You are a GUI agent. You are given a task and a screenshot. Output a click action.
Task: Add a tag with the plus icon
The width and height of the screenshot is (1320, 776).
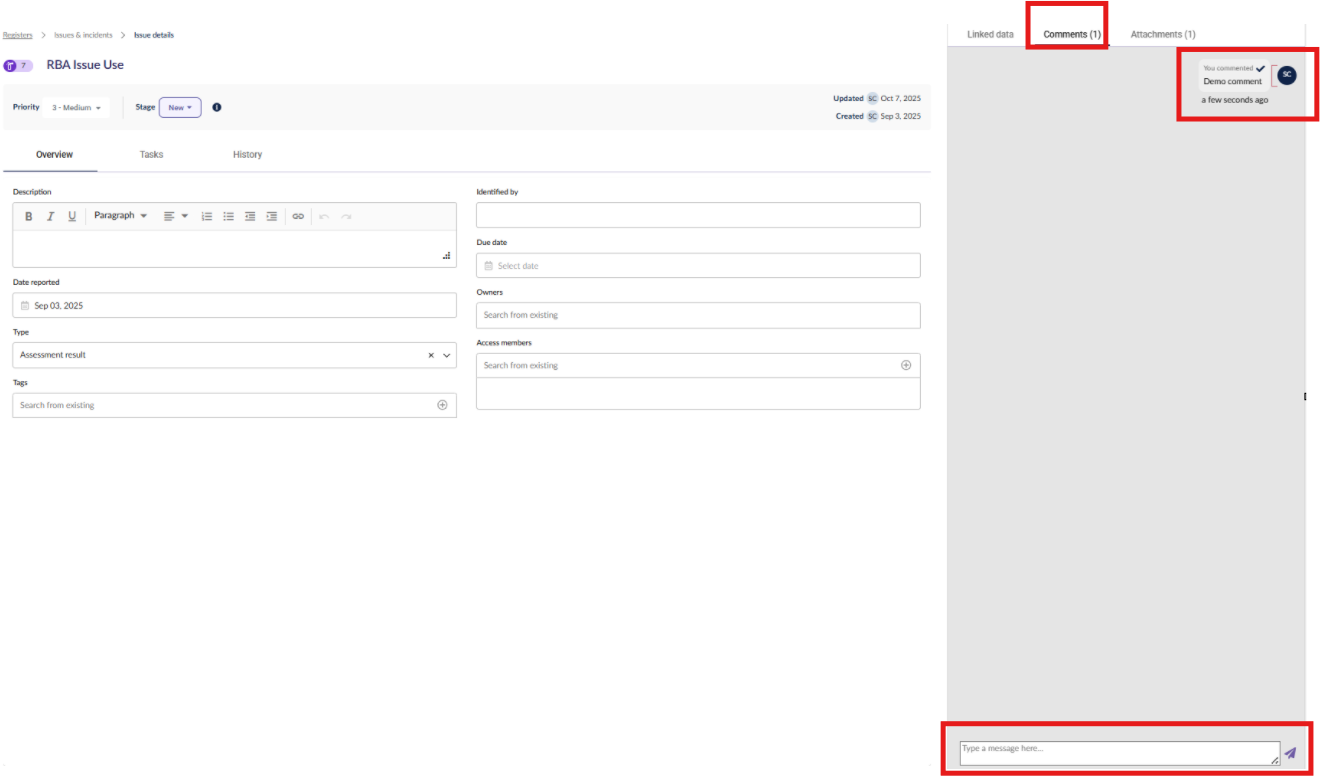coord(442,405)
